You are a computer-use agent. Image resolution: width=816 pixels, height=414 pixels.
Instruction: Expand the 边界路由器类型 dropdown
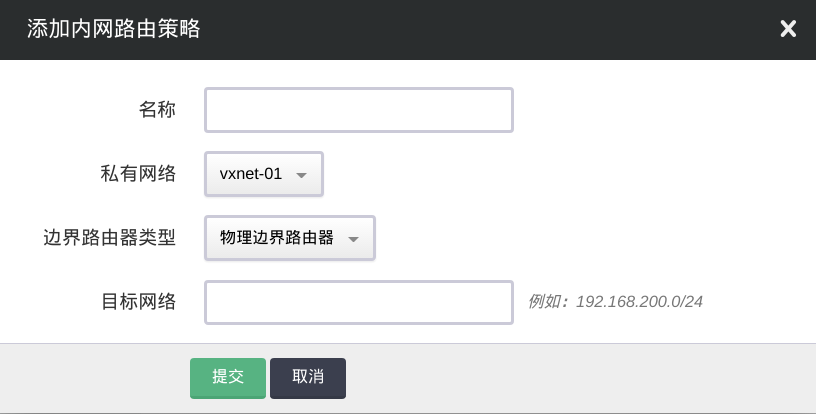[x=289, y=239]
